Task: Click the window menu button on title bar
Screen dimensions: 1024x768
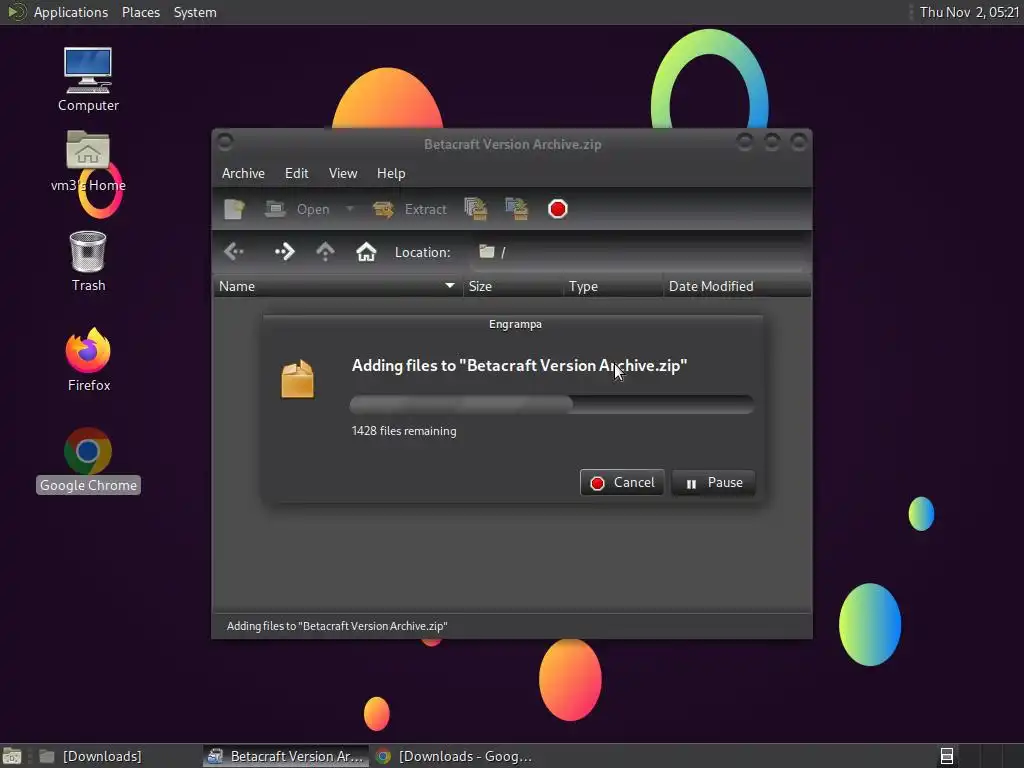Action: (x=225, y=141)
